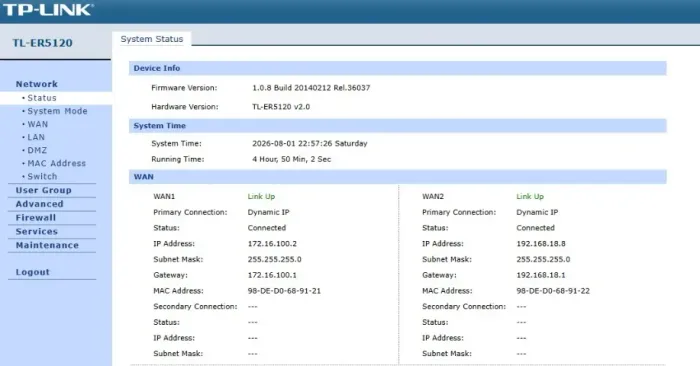Expand the Maintenance menu
The height and width of the screenshot is (366, 700).
[47, 245]
